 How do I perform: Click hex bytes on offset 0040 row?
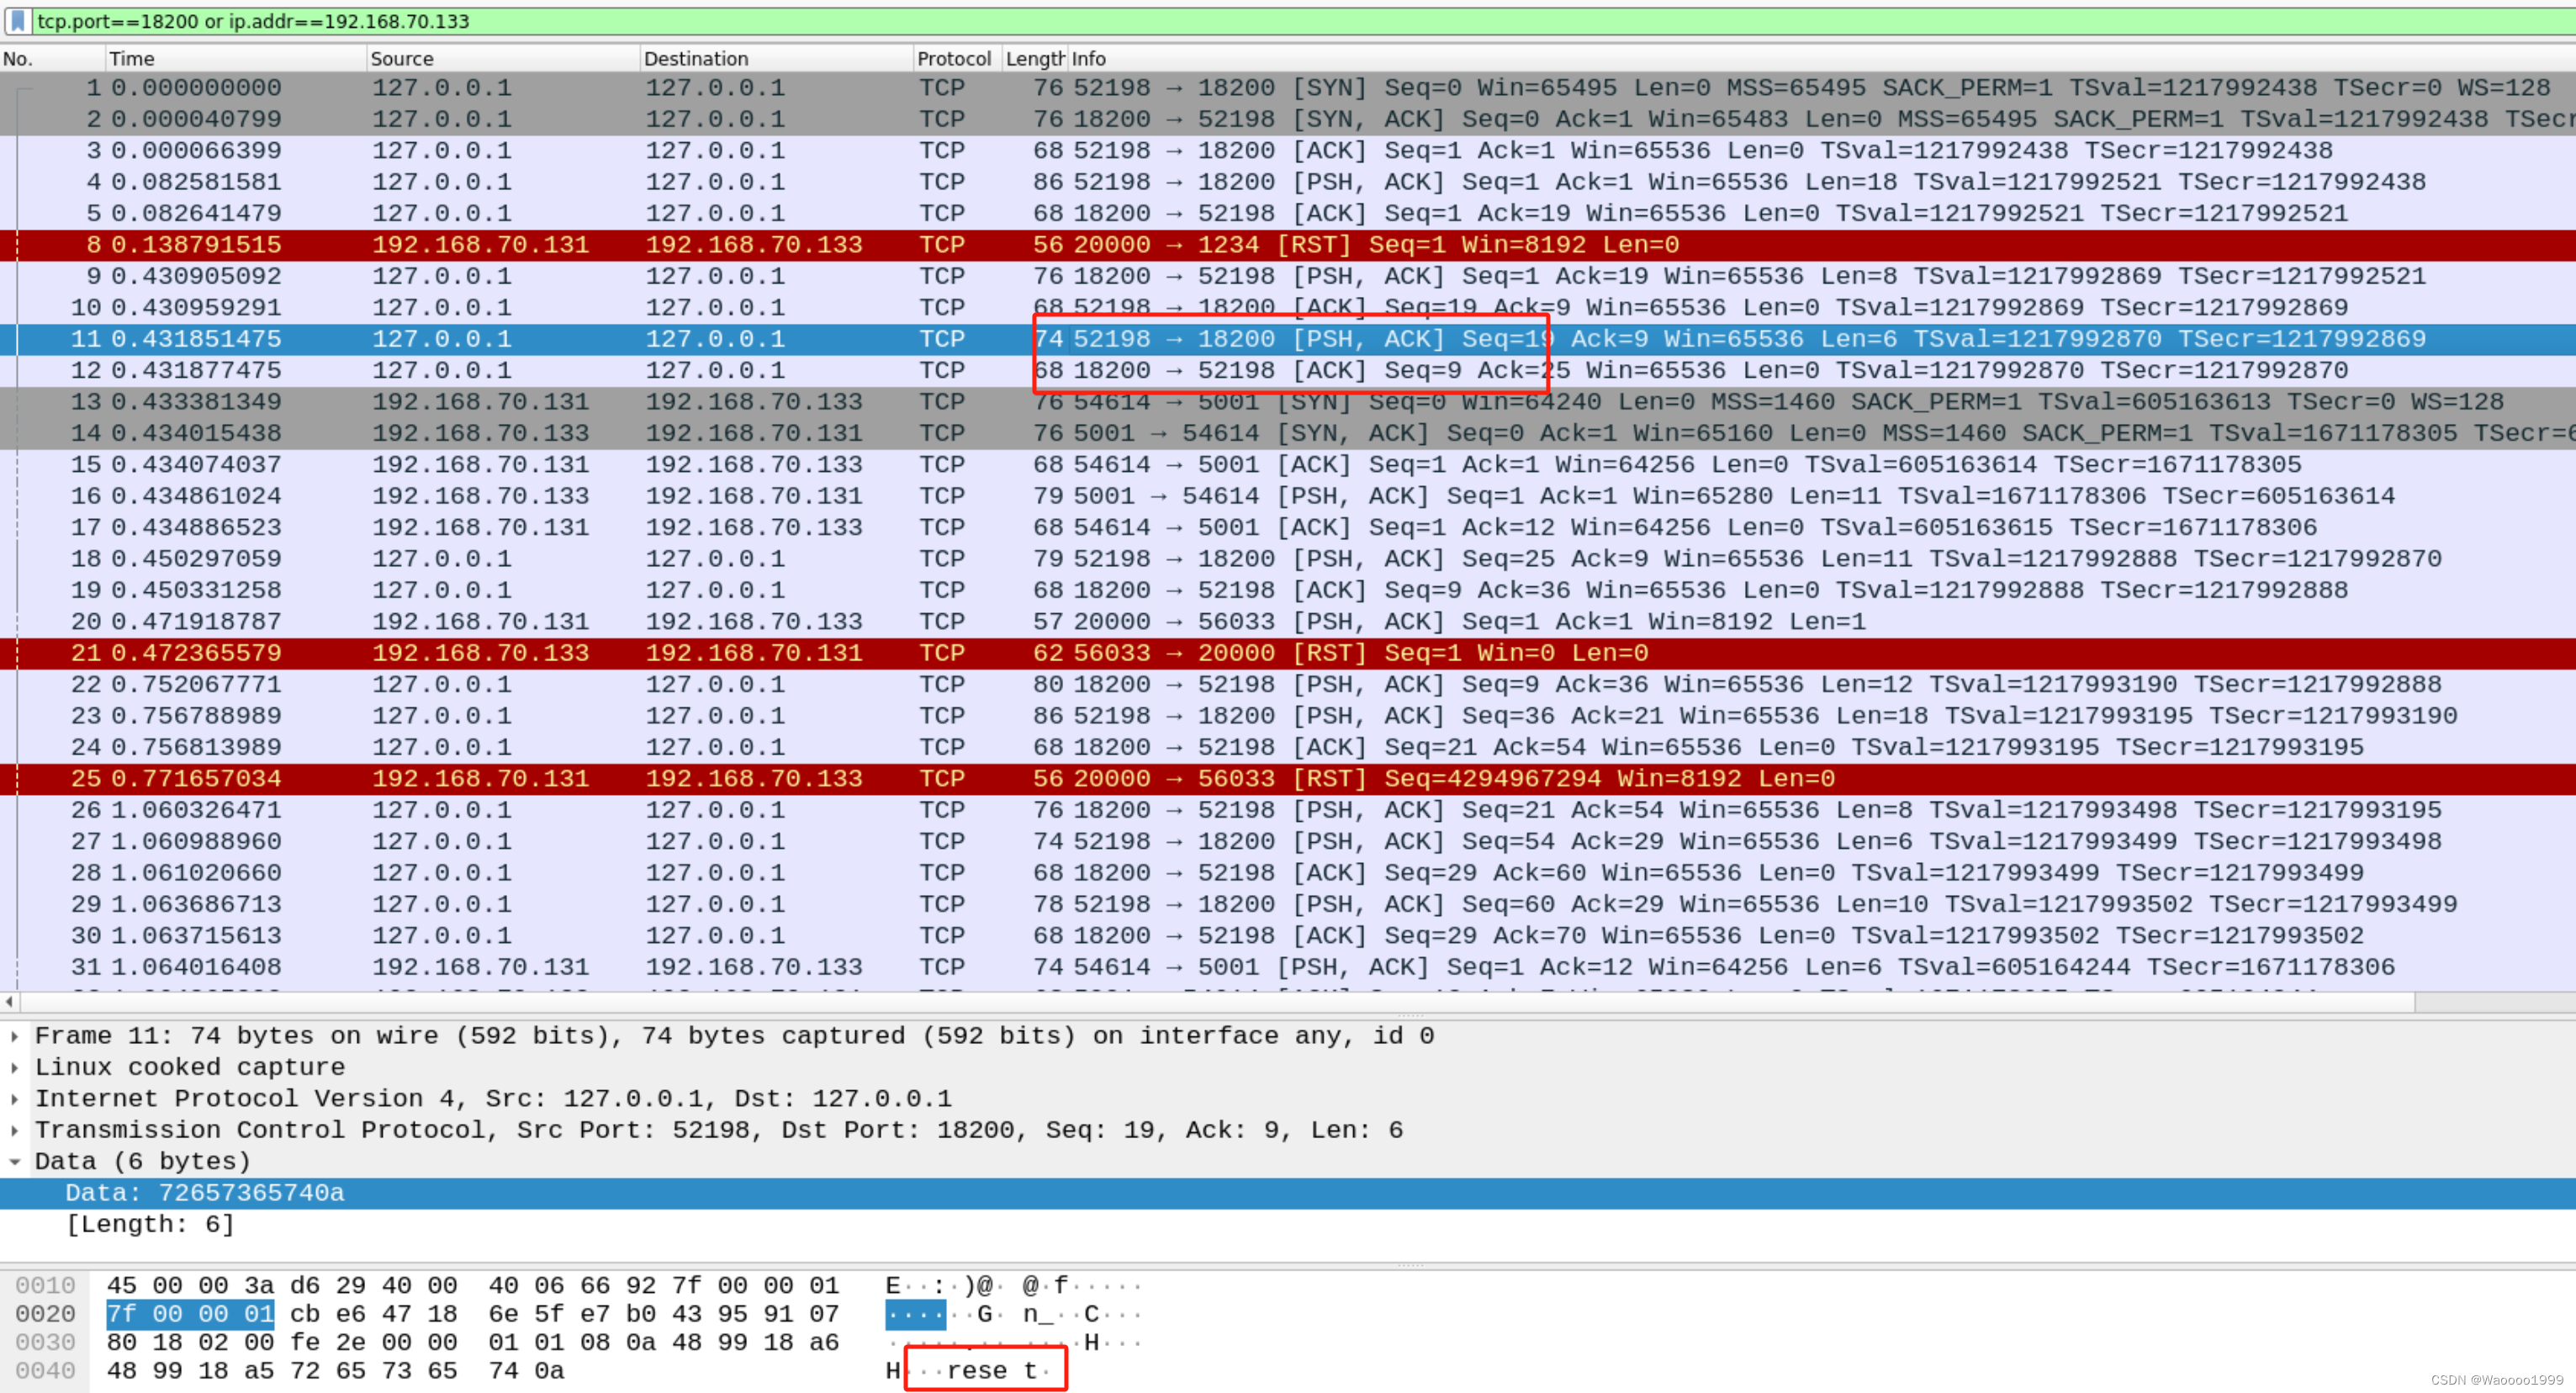pos(336,1371)
